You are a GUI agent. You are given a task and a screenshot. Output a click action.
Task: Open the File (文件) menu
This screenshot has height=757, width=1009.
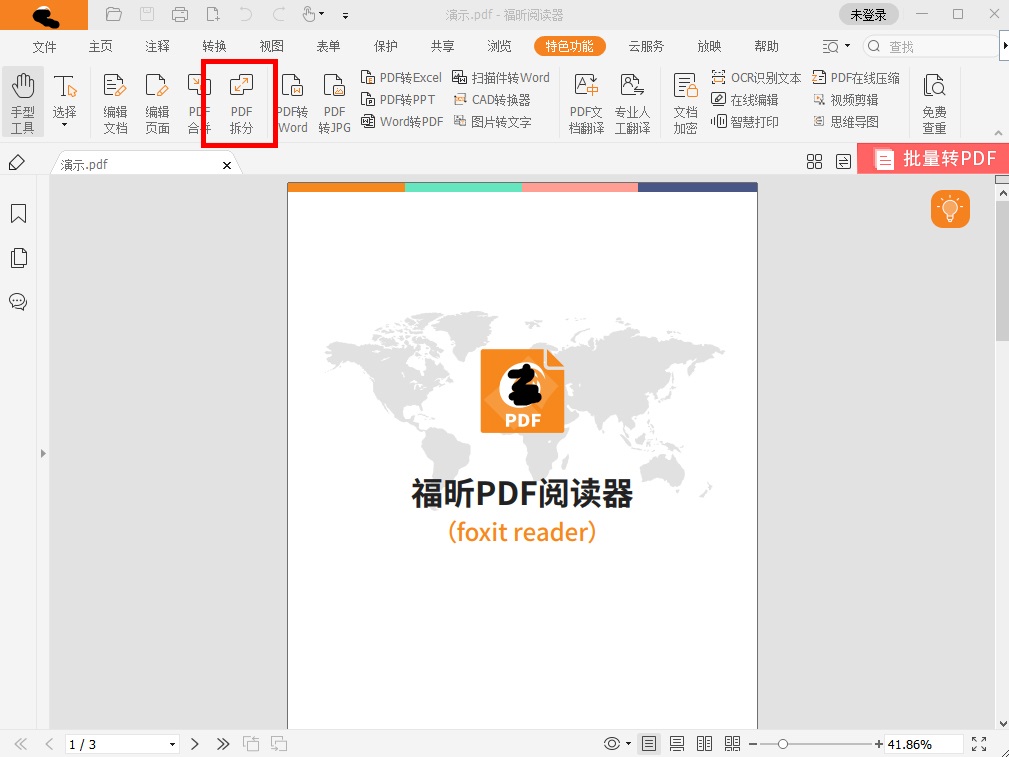coord(44,46)
